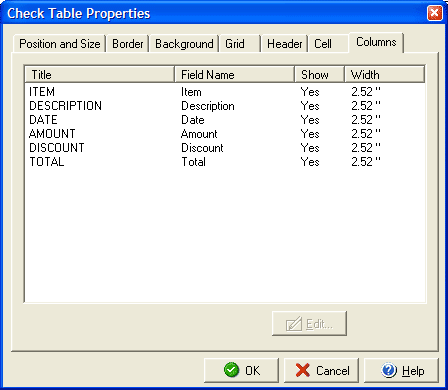Click the green checkmark OK icon
The image size is (448, 390).
pyautogui.click(x=231, y=370)
